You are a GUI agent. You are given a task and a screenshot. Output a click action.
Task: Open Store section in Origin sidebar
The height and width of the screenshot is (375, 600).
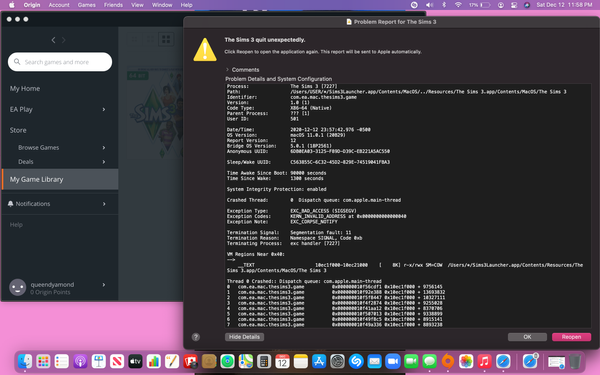point(18,130)
